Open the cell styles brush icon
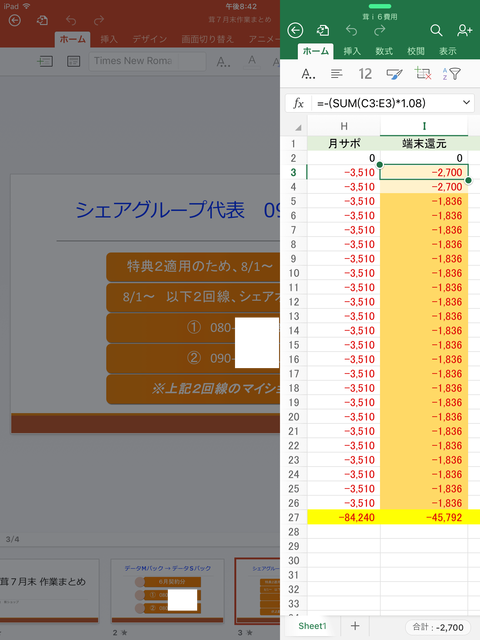Screen dimensions: 480x640 (394, 74)
